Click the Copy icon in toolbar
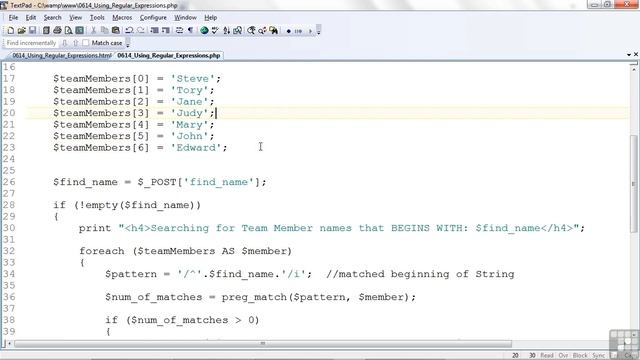The width and height of the screenshot is (640, 360). [104, 31]
